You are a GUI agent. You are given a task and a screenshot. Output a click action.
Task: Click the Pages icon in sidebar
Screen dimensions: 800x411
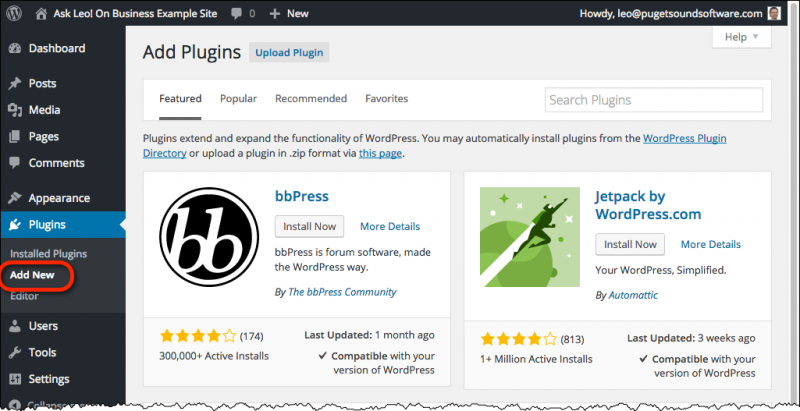[x=15, y=136]
